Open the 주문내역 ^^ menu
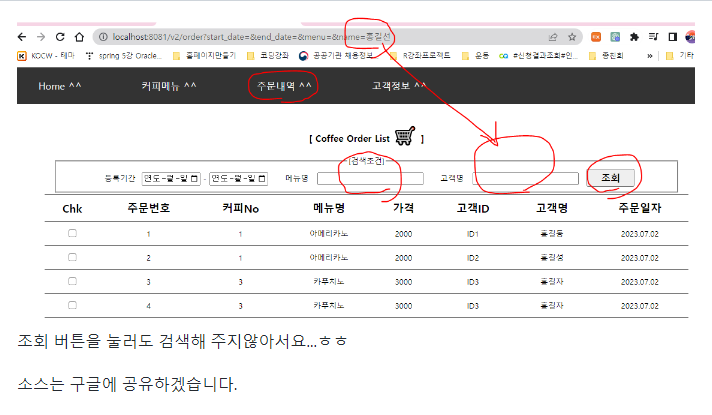 (x=284, y=86)
